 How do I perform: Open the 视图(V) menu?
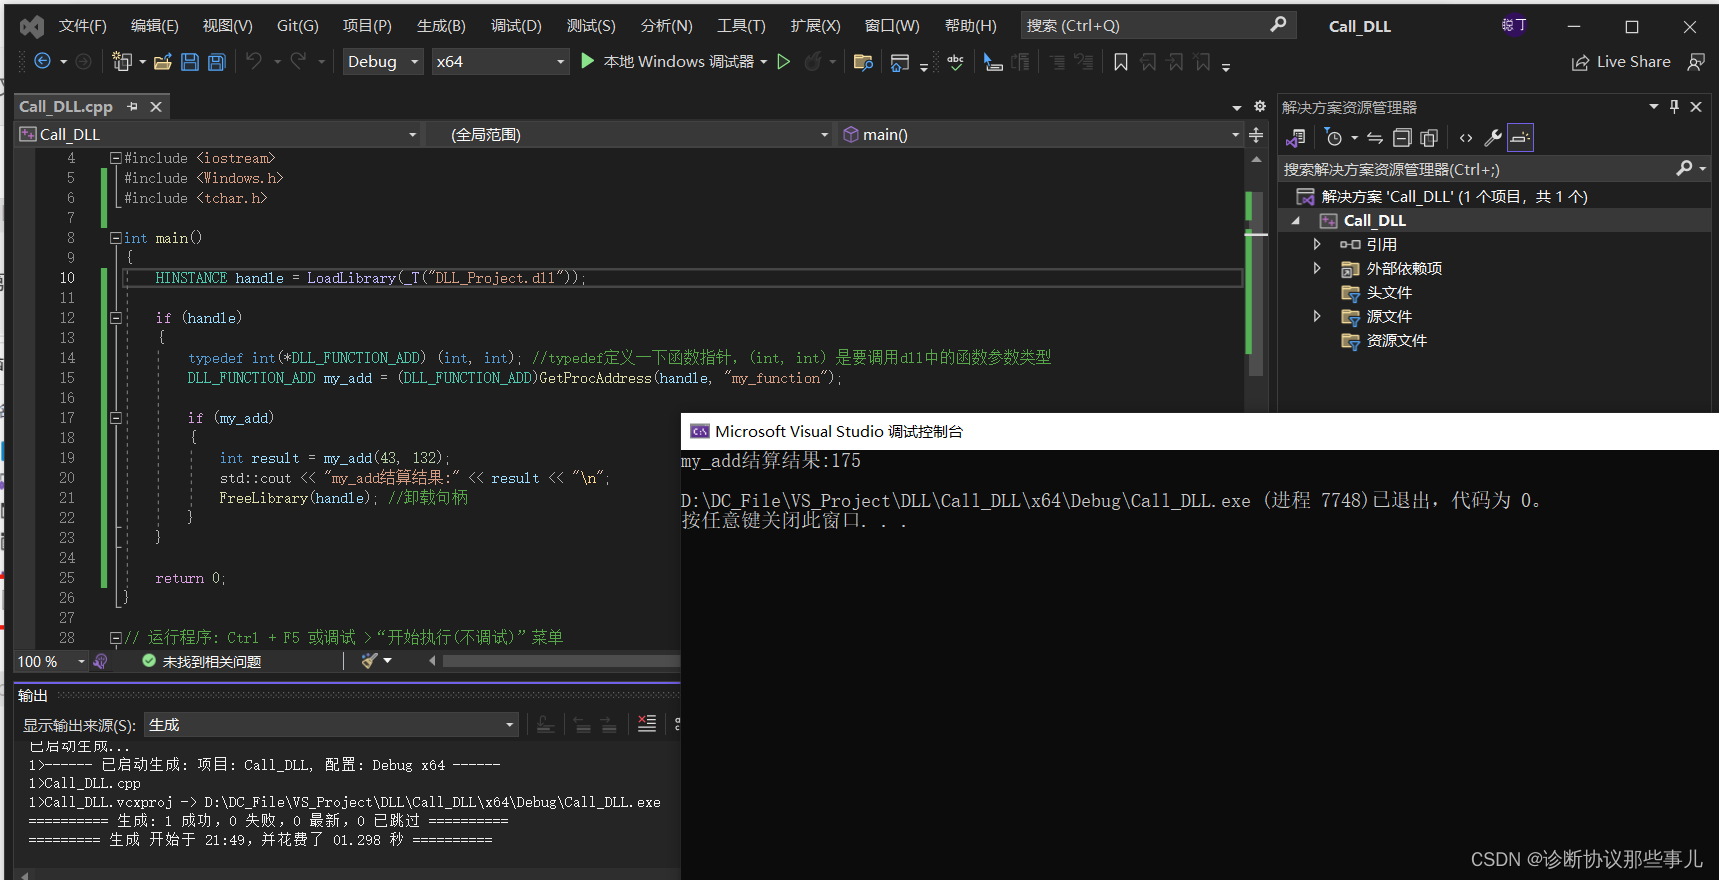[x=227, y=26]
